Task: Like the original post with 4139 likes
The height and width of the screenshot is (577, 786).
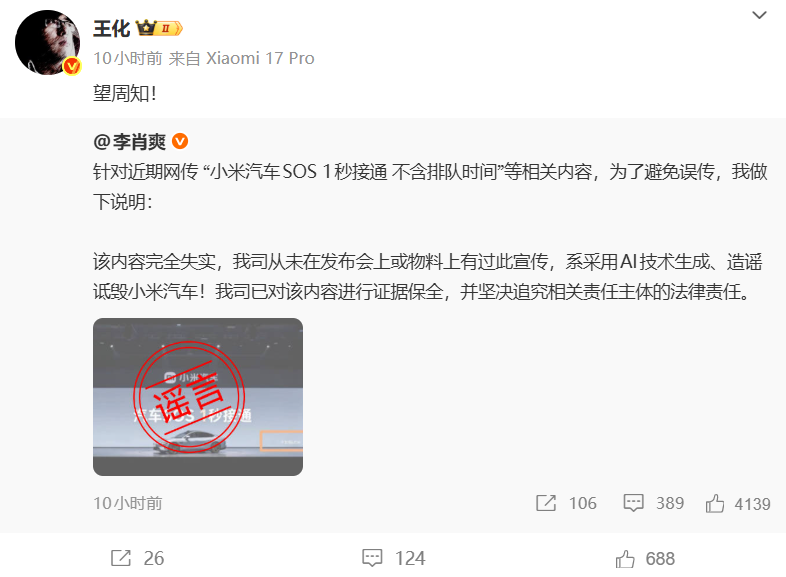Action: pos(738,503)
